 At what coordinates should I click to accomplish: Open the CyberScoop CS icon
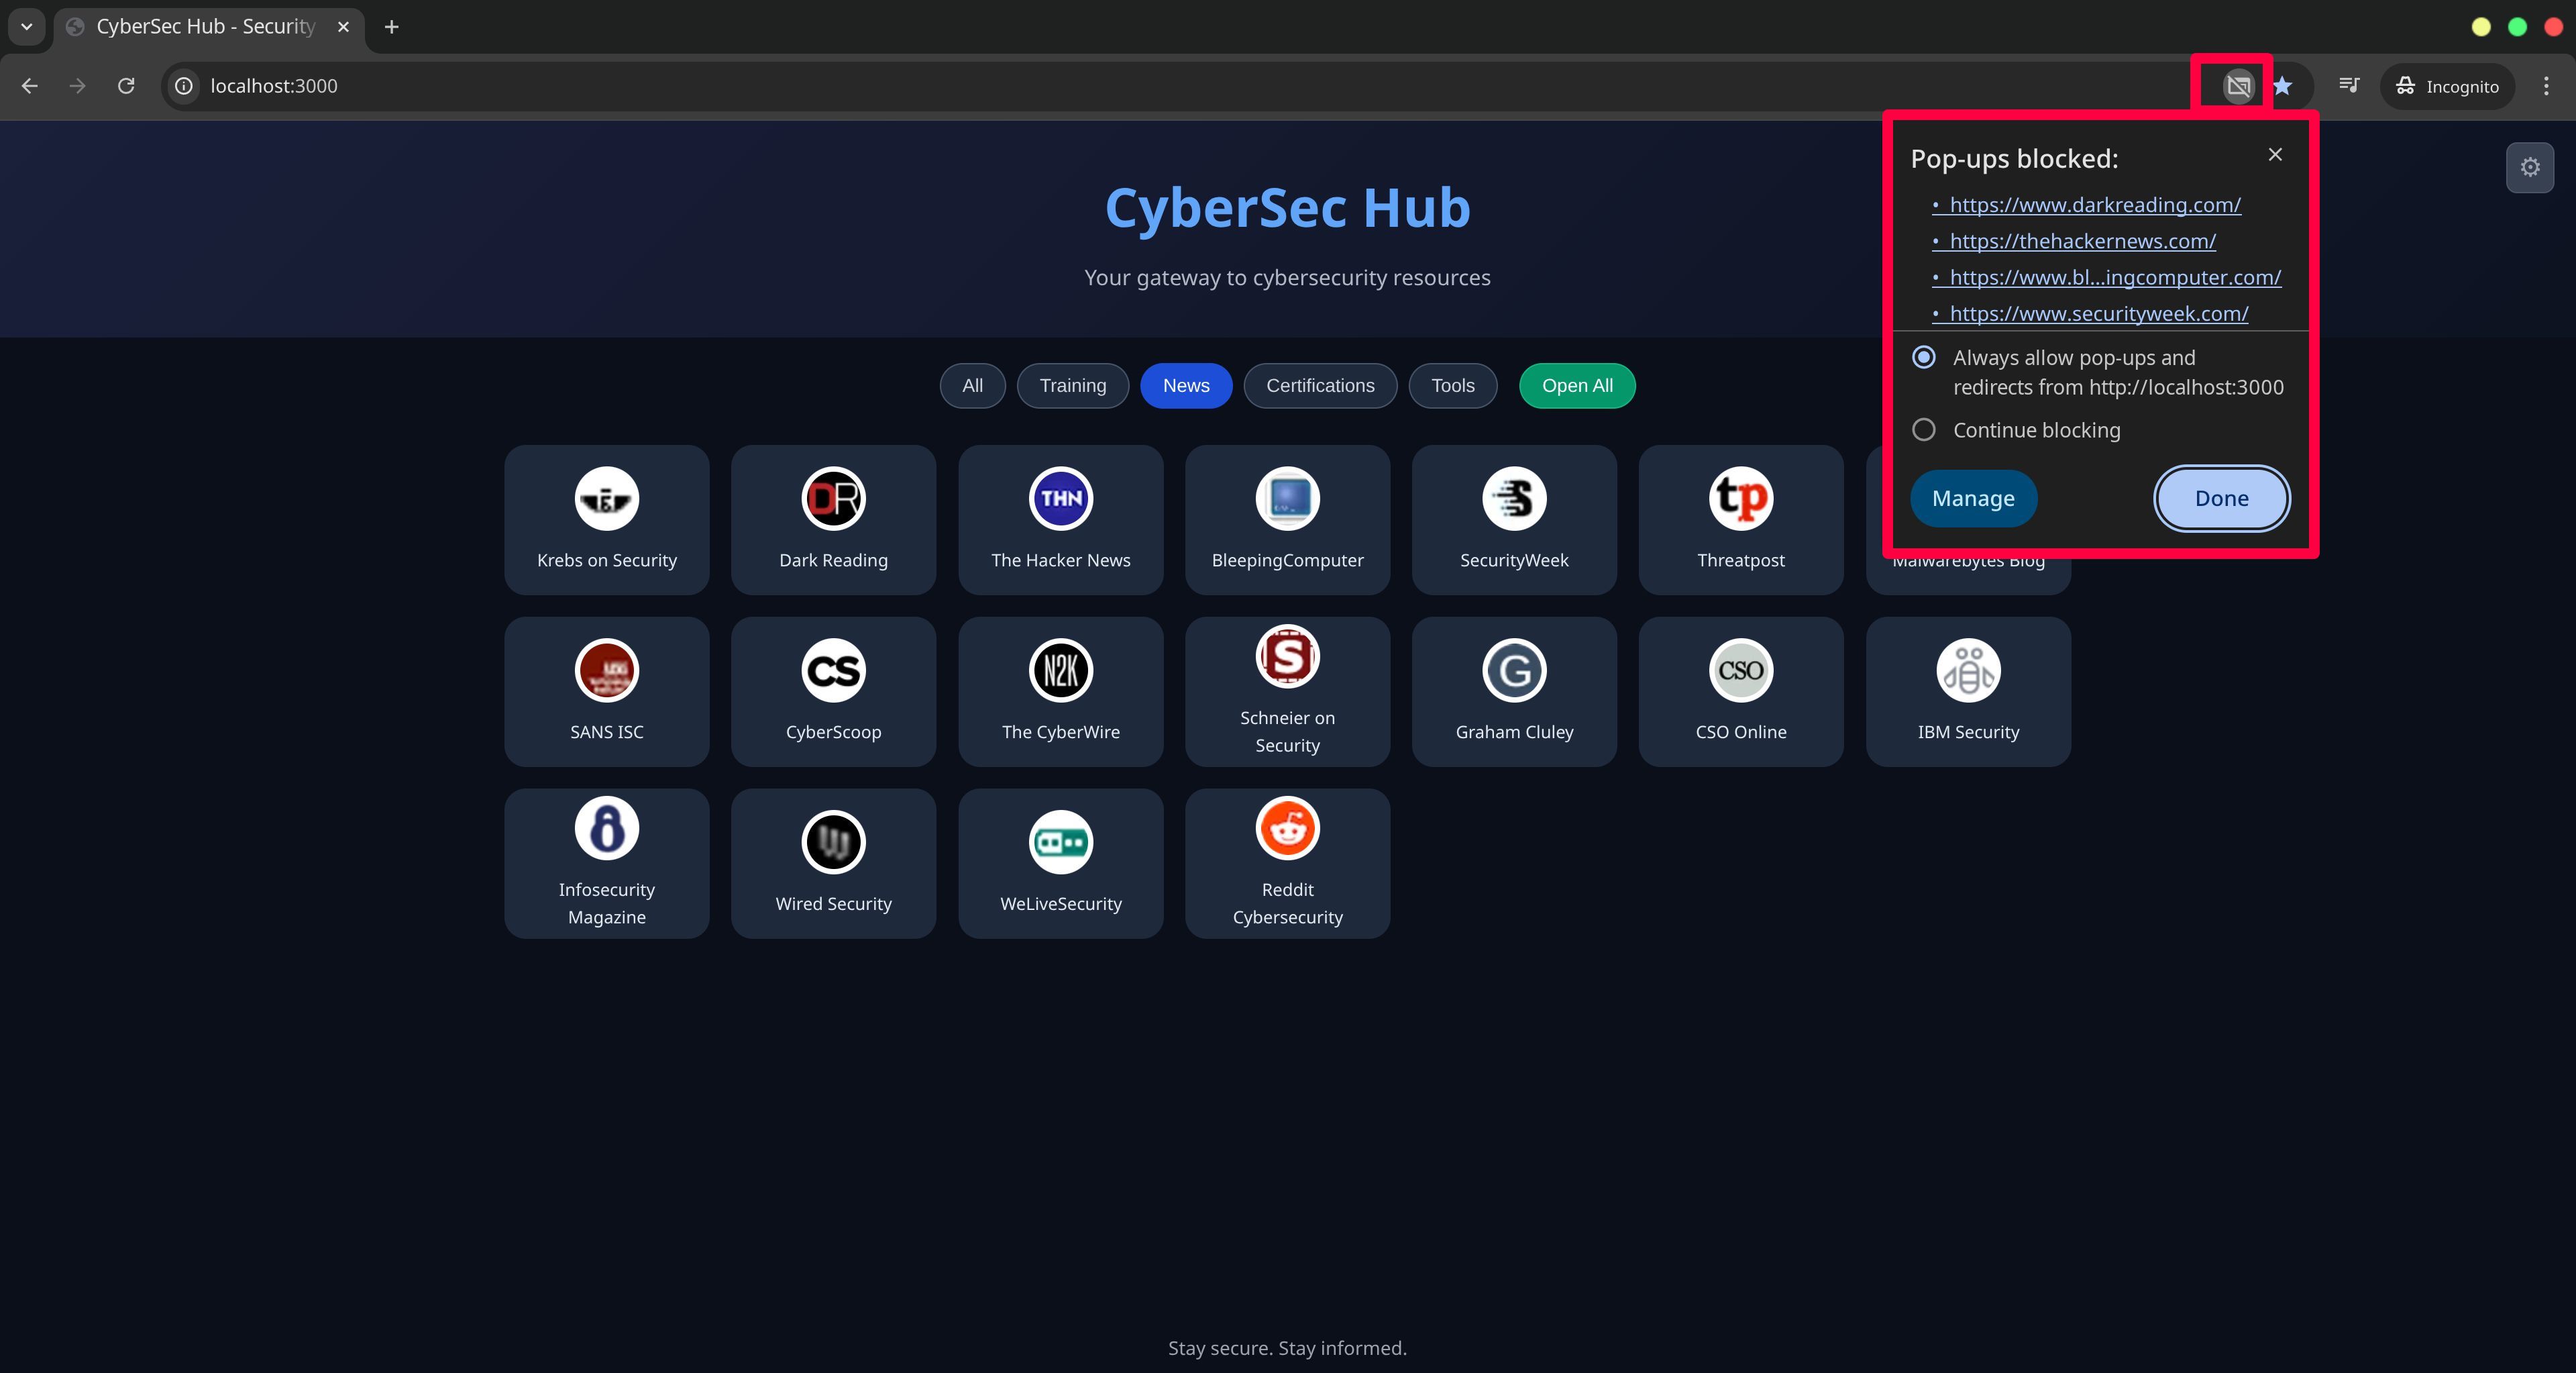pyautogui.click(x=833, y=670)
